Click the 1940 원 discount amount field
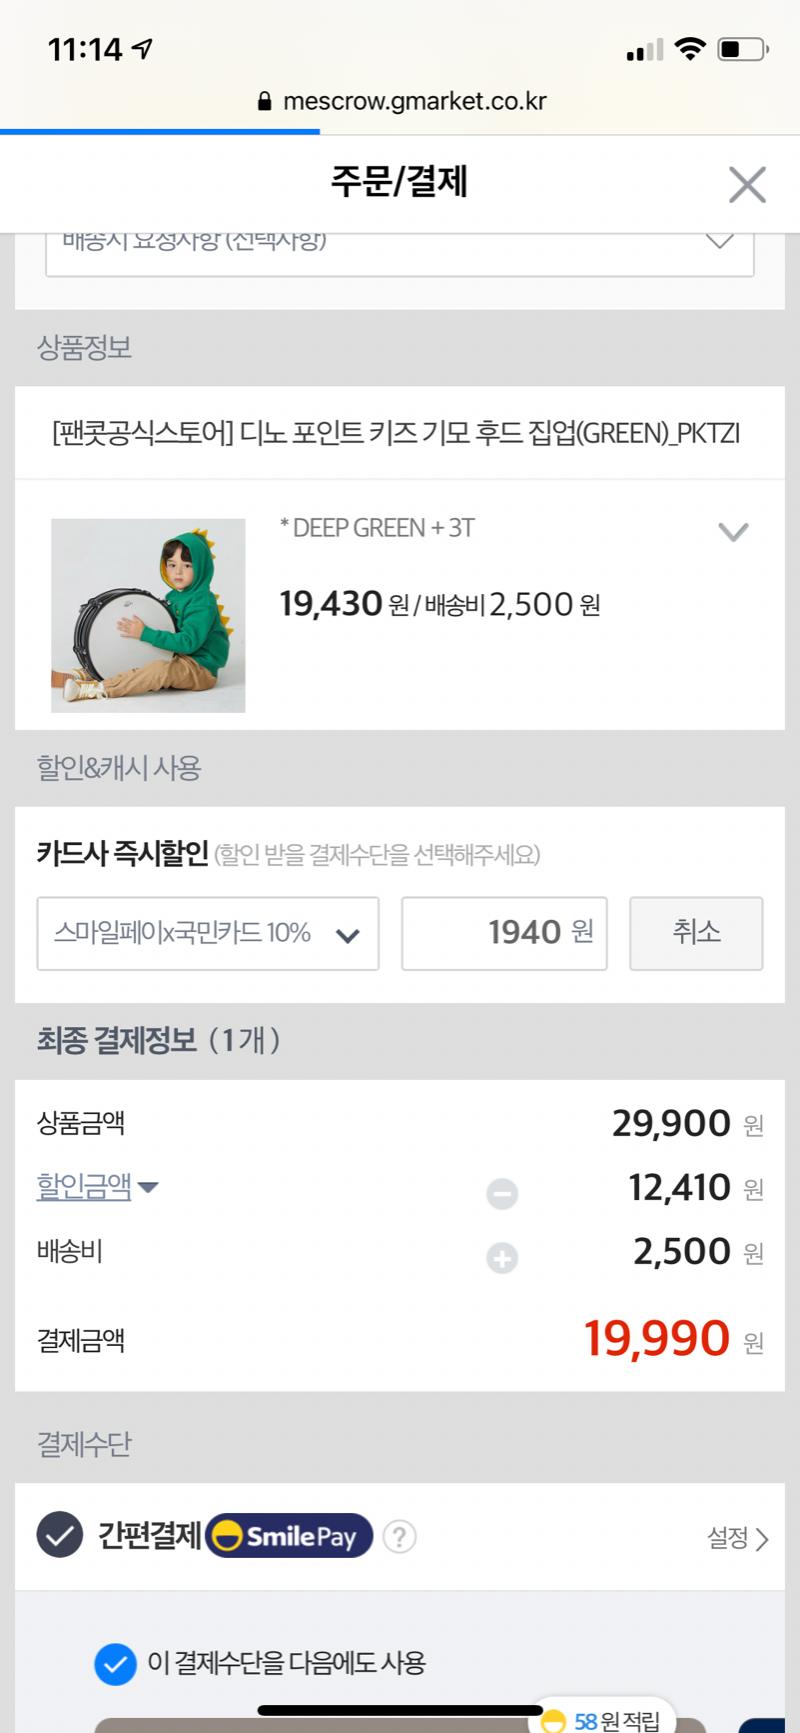 point(504,934)
